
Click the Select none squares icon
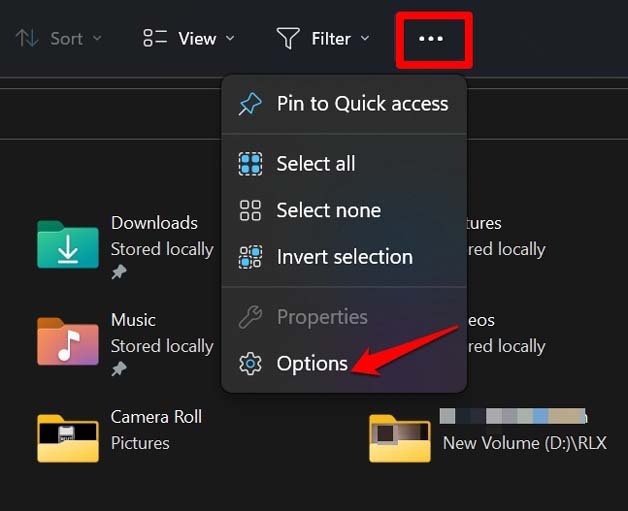(x=250, y=210)
